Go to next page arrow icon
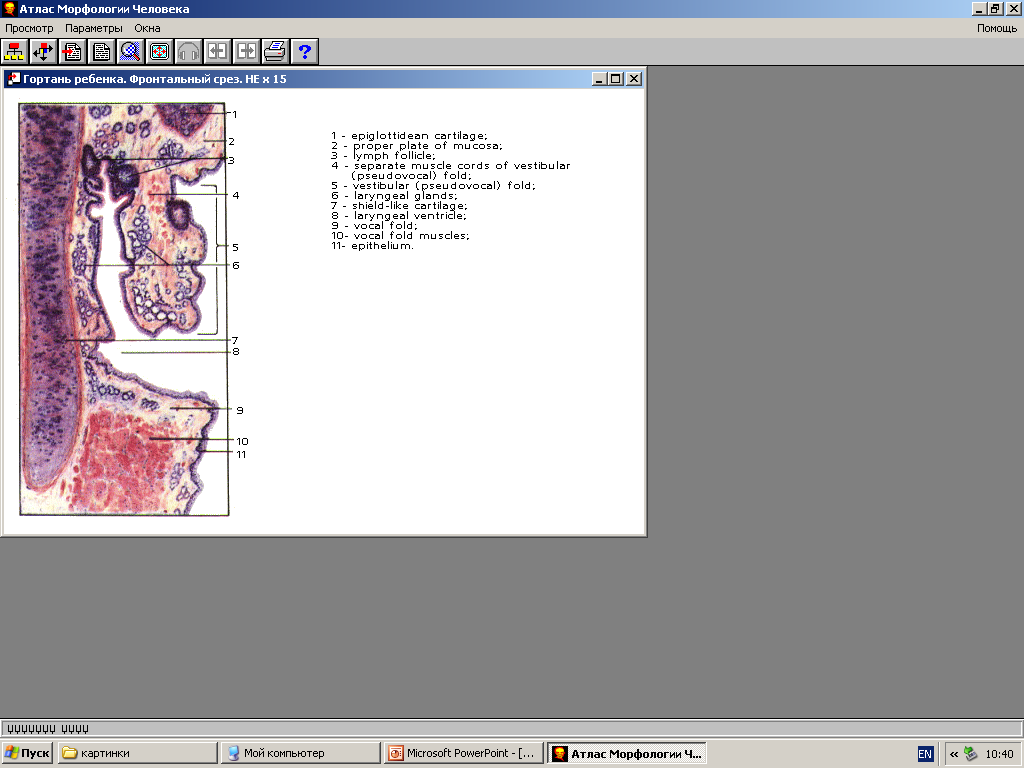The width and height of the screenshot is (1024, 768). 246,52
